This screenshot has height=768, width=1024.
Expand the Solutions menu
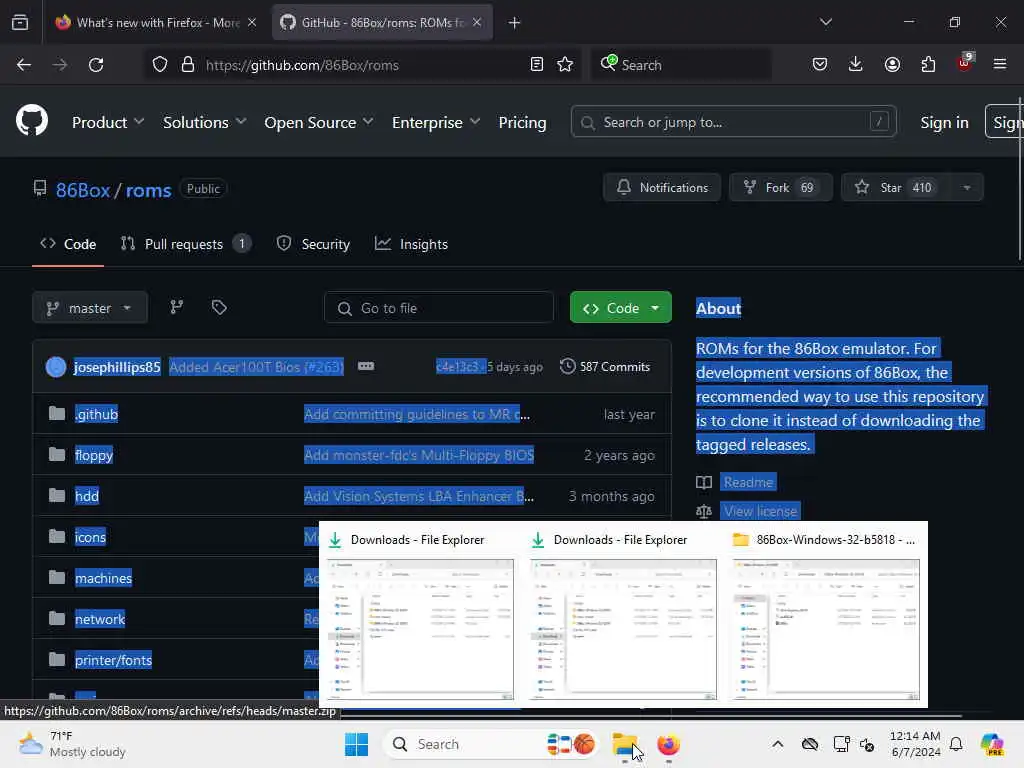(x=204, y=122)
